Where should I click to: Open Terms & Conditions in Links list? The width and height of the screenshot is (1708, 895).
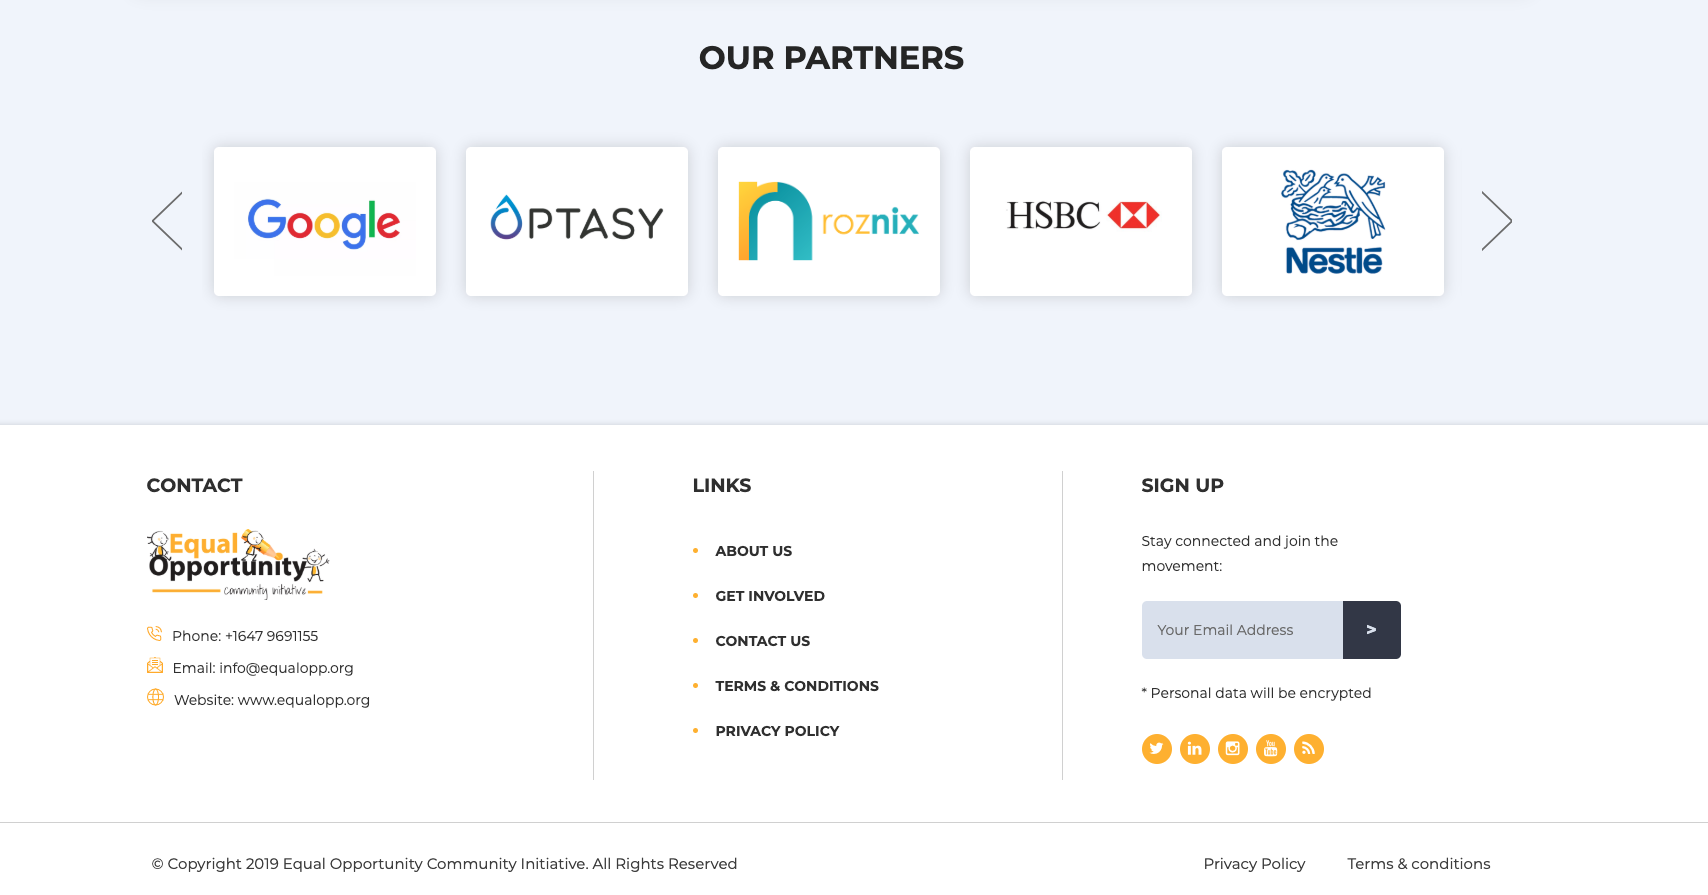[x=796, y=686]
